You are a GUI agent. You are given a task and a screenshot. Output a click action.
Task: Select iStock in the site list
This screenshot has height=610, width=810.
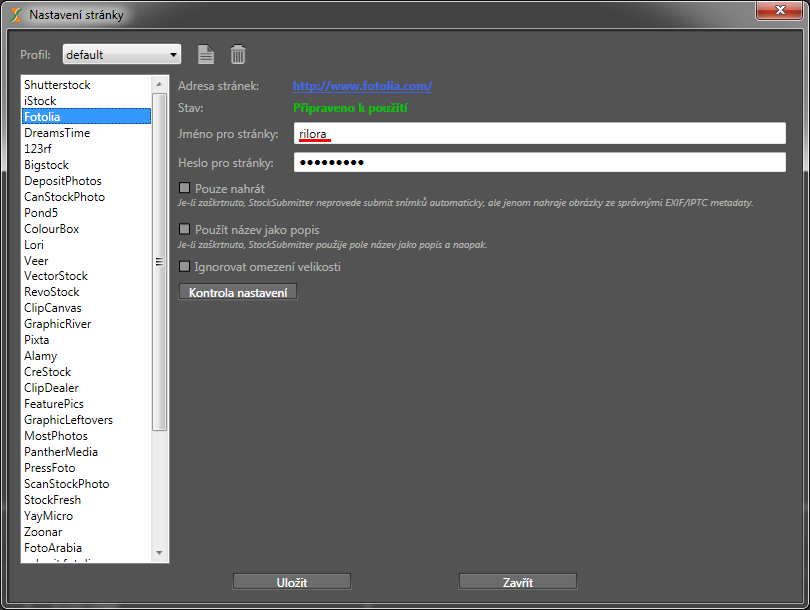coord(86,101)
